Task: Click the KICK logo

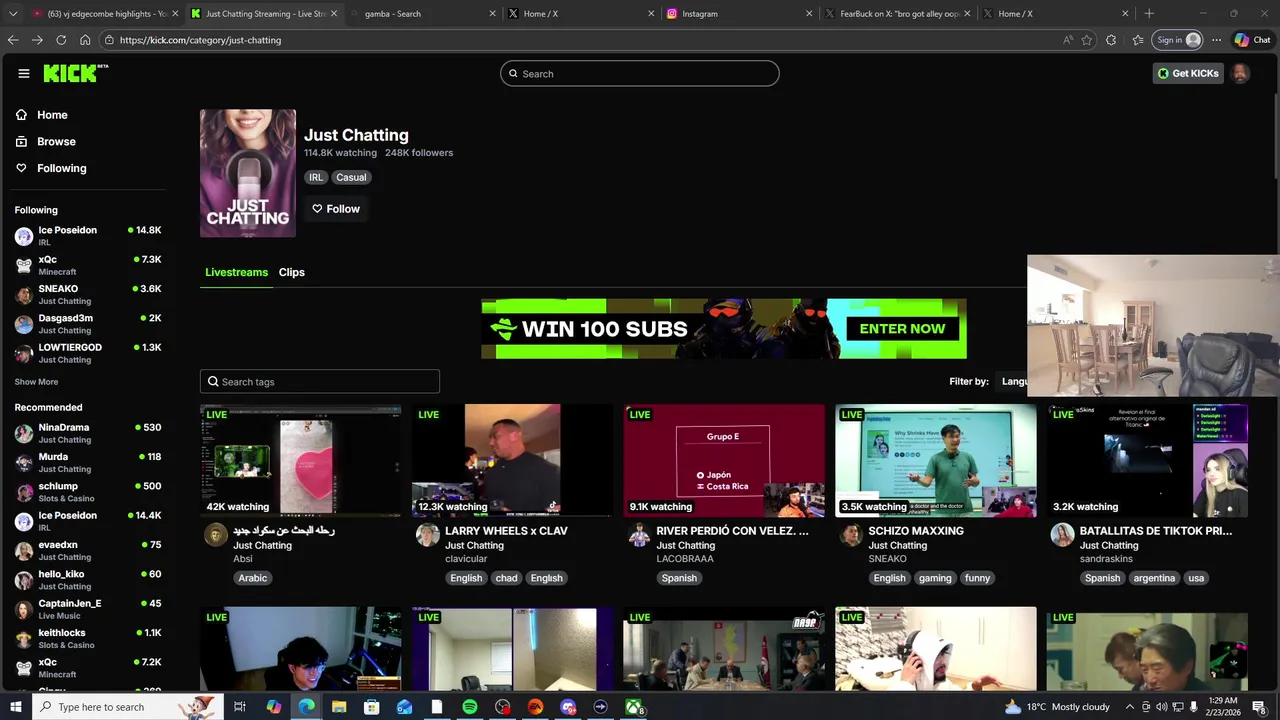Action: coord(75,73)
